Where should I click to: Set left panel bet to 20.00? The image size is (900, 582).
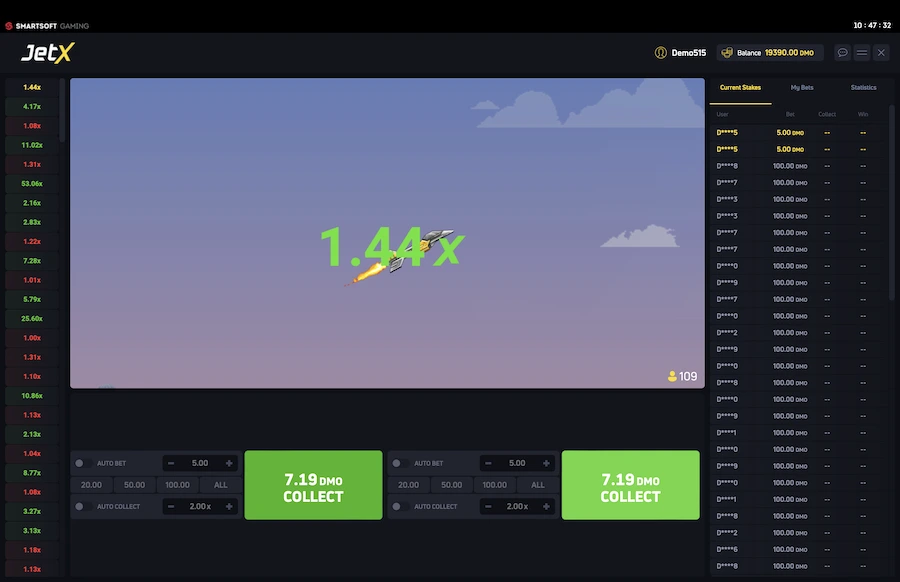point(91,485)
